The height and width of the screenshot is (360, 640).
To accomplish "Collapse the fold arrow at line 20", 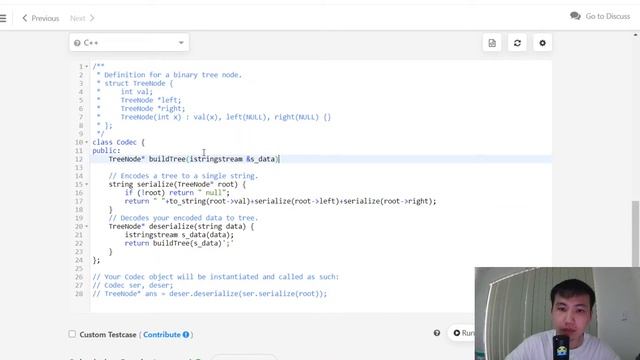I will point(87,227).
